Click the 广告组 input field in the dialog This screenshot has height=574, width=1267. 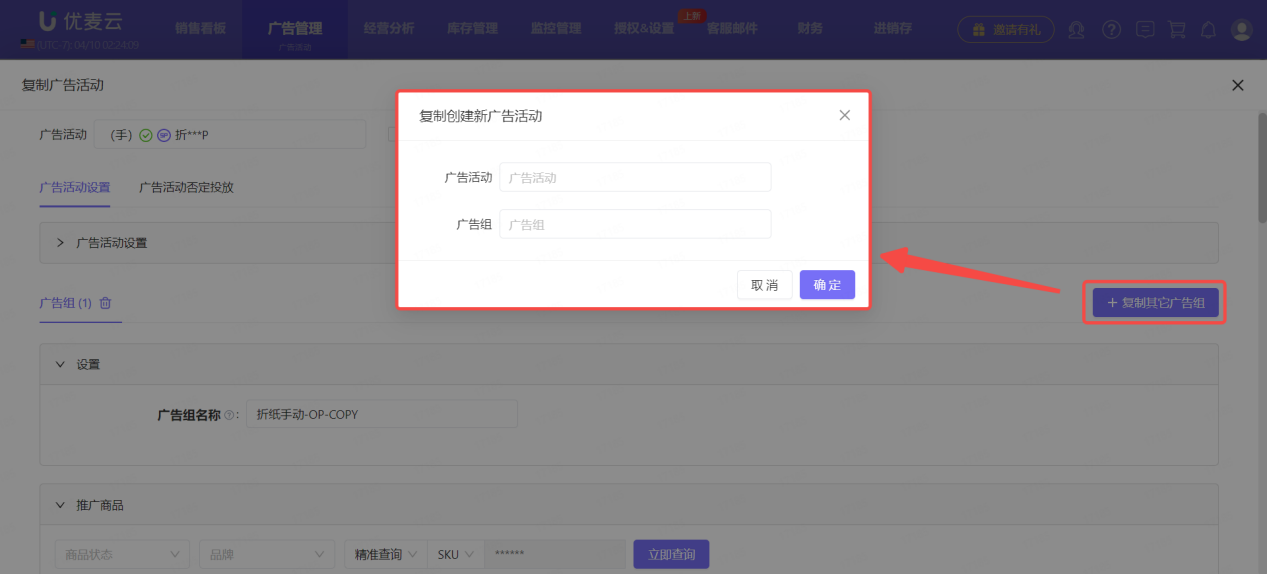pyautogui.click(x=635, y=224)
